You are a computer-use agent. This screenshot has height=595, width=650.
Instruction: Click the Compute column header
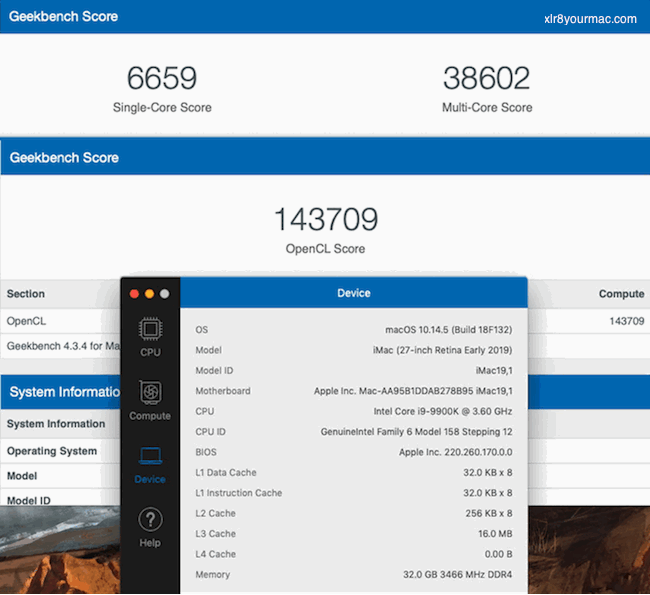coord(621,294)
